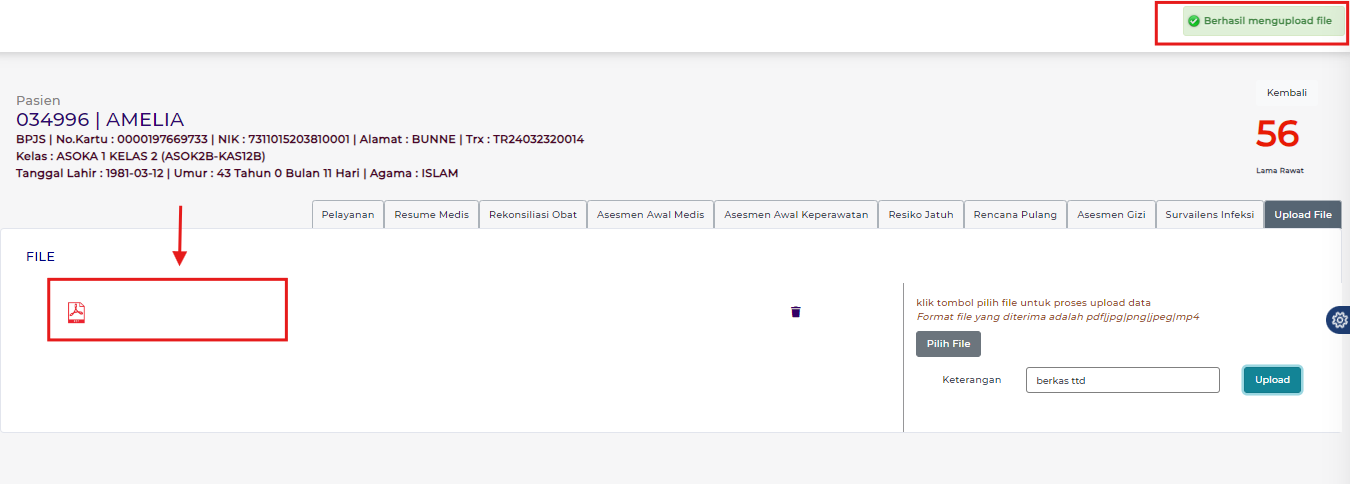Click the green checkmark in success notification
This screenshot has width=1350, height=484.
[x=1194, y=21]
